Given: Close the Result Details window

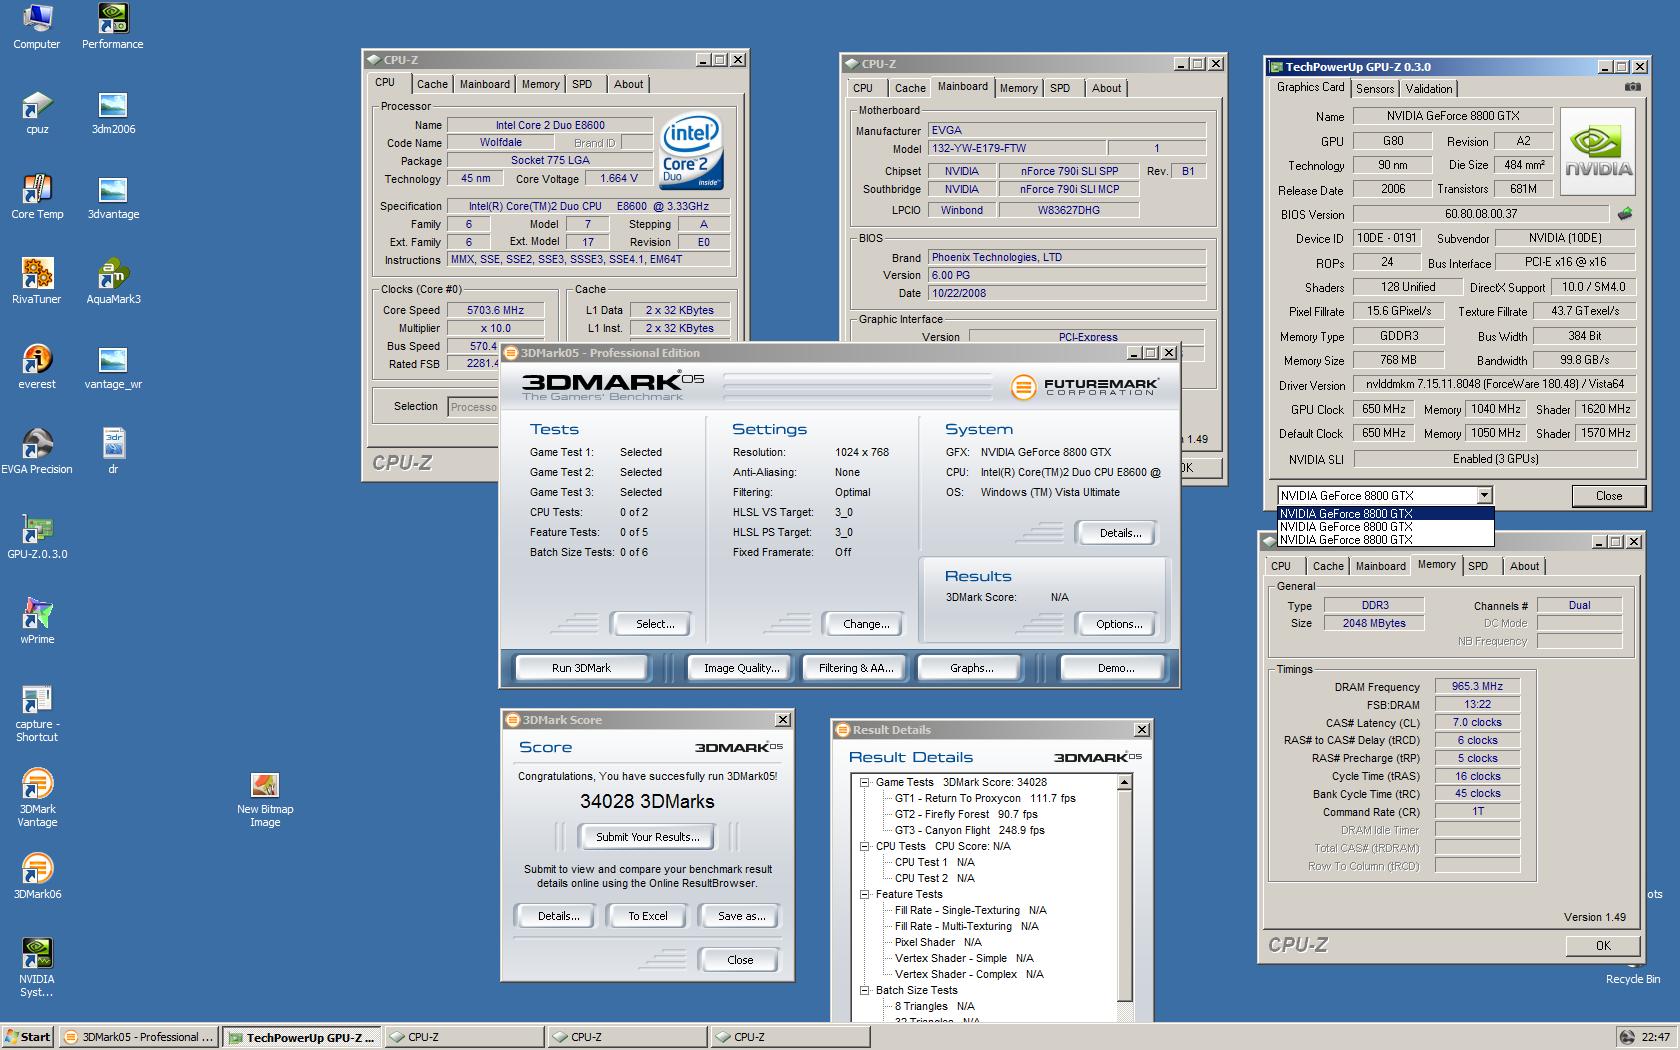Looking at the screenshot, I should pyautogui.click(x=1141, y=730).
